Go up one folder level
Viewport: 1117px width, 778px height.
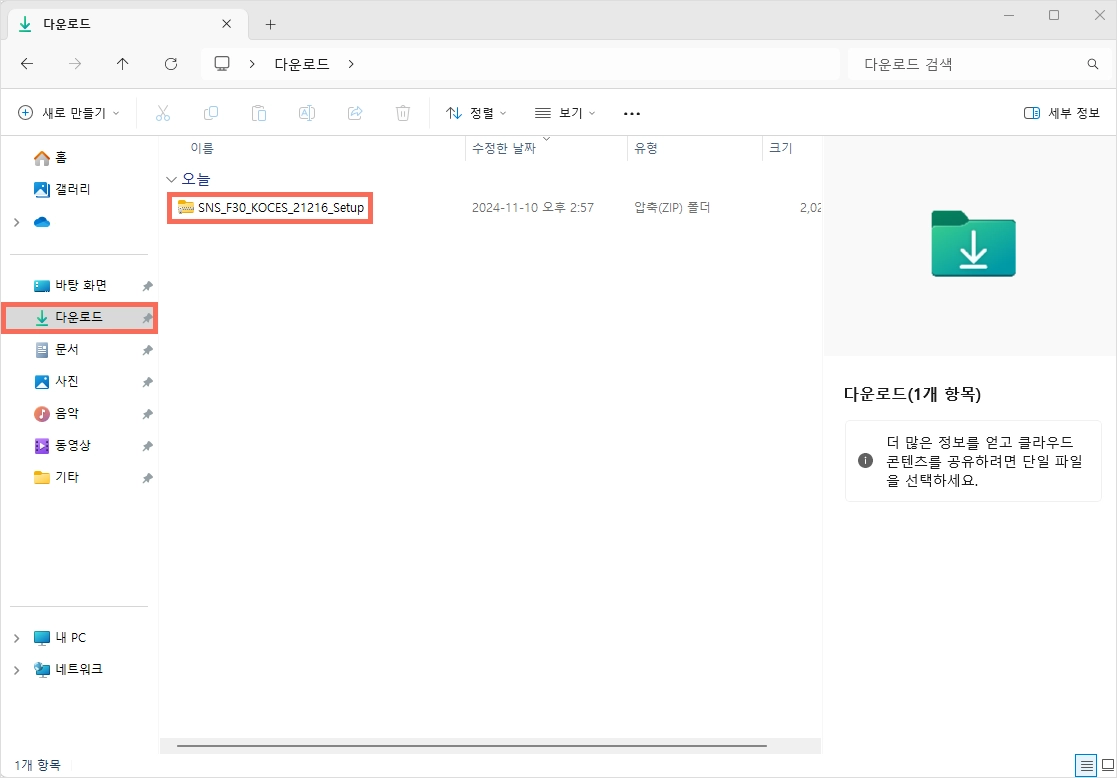[x=123, y=64]
